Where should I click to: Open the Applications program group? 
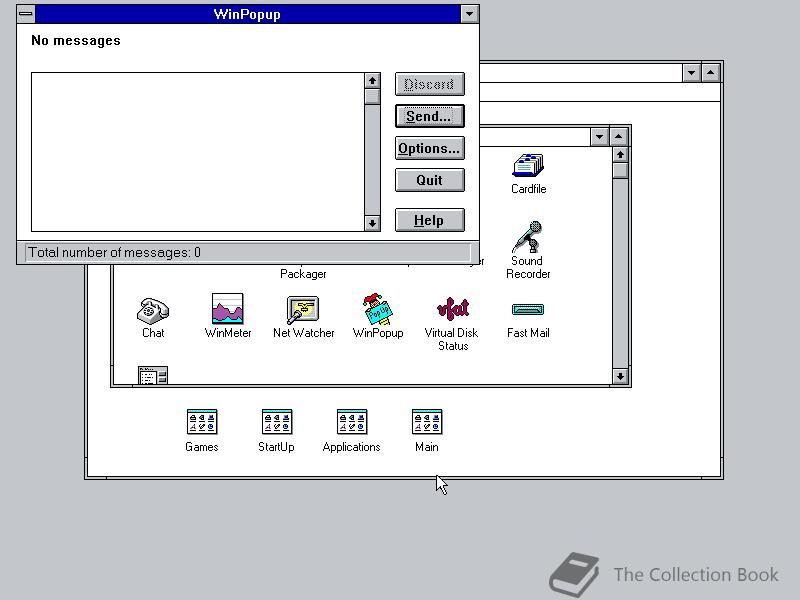(351, 422)
